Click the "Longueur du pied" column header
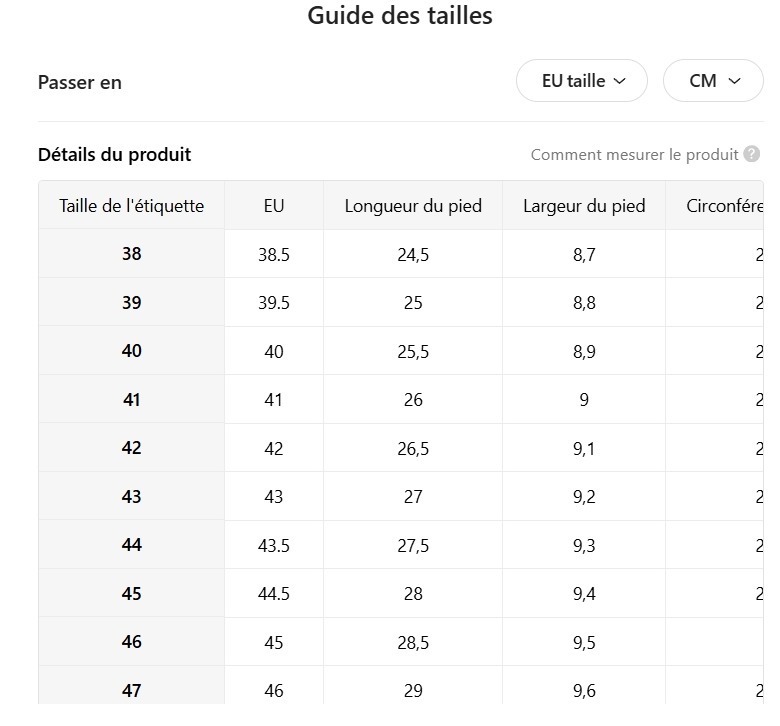The image size is (780, 726). (x=413, y=206)
